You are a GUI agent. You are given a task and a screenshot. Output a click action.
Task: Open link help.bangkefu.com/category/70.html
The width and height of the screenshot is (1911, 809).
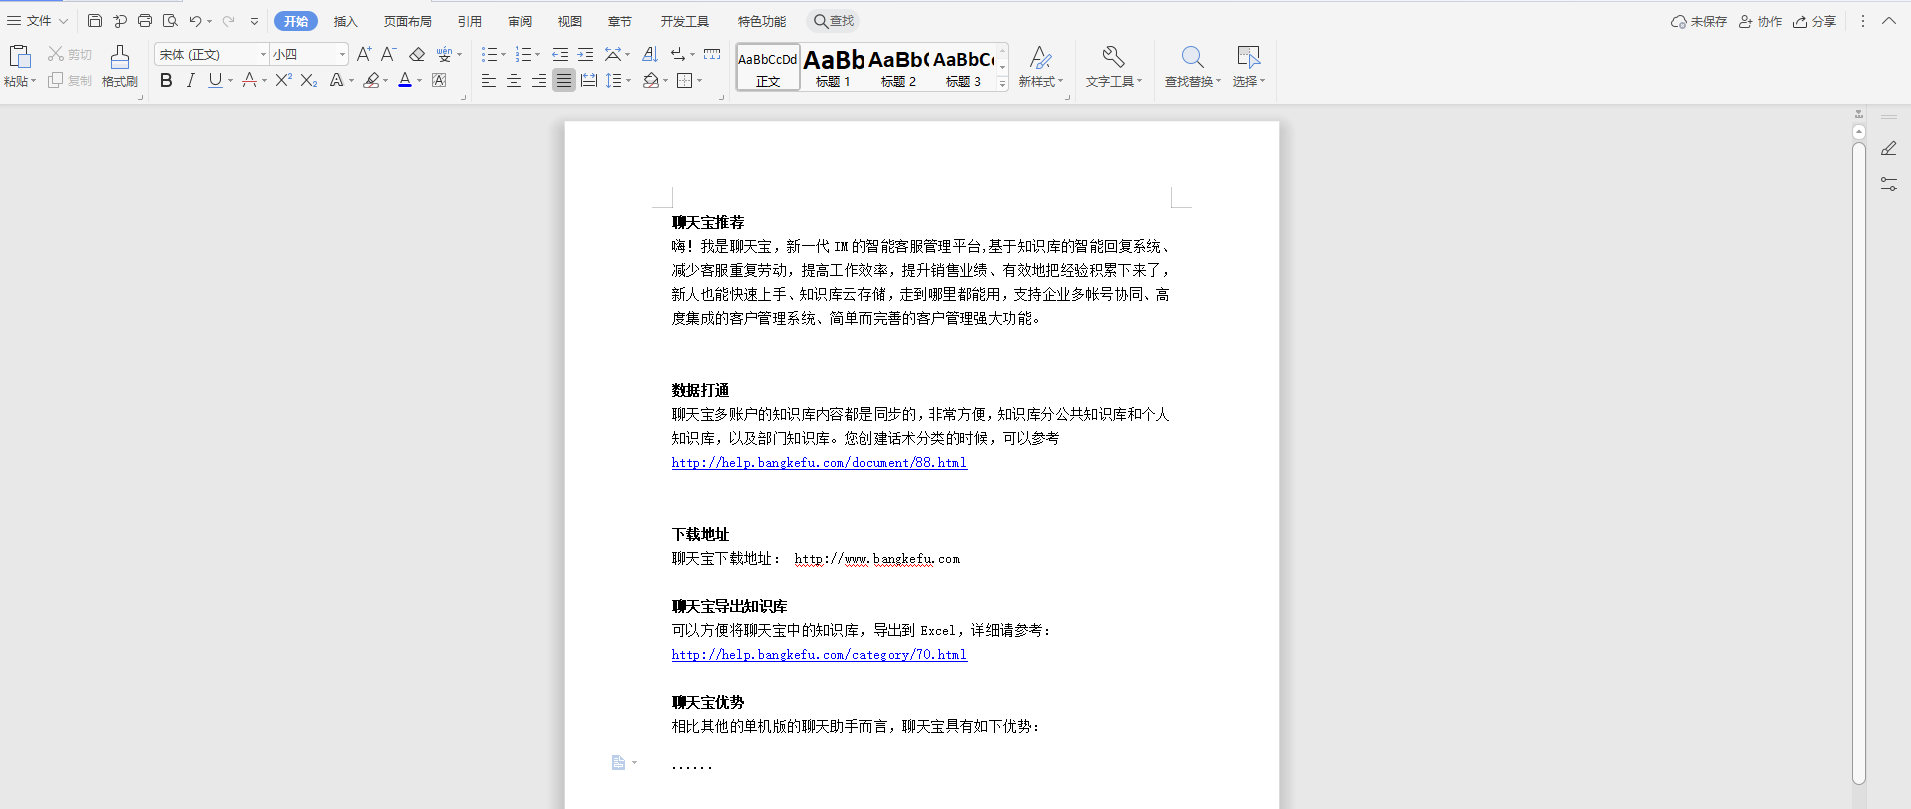pyautogui.click(x=819, y=655)
